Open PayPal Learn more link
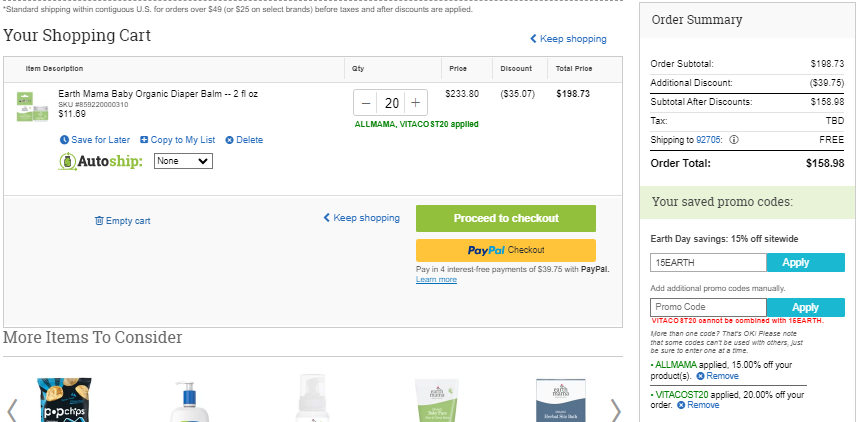 436,280
